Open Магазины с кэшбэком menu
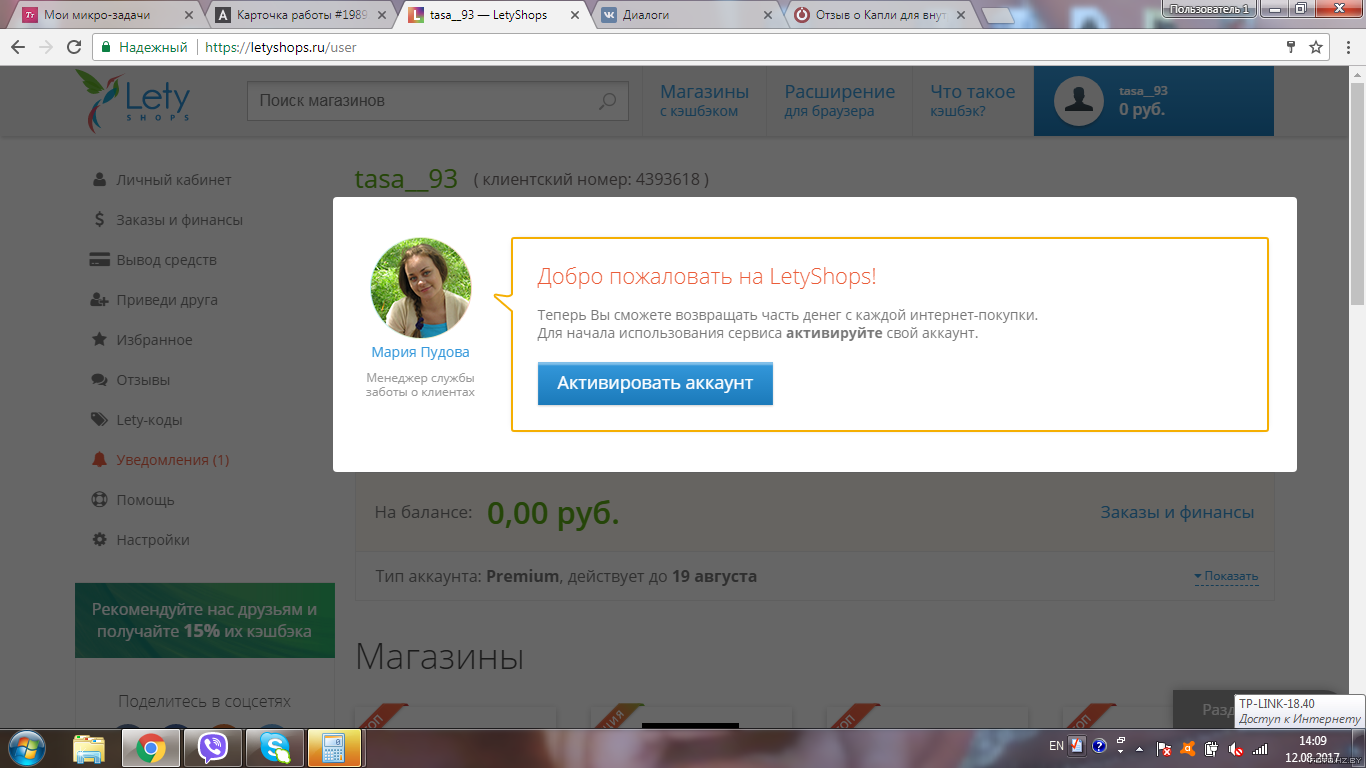This screenshot has width=1366, height=768. tap(704, 101)
